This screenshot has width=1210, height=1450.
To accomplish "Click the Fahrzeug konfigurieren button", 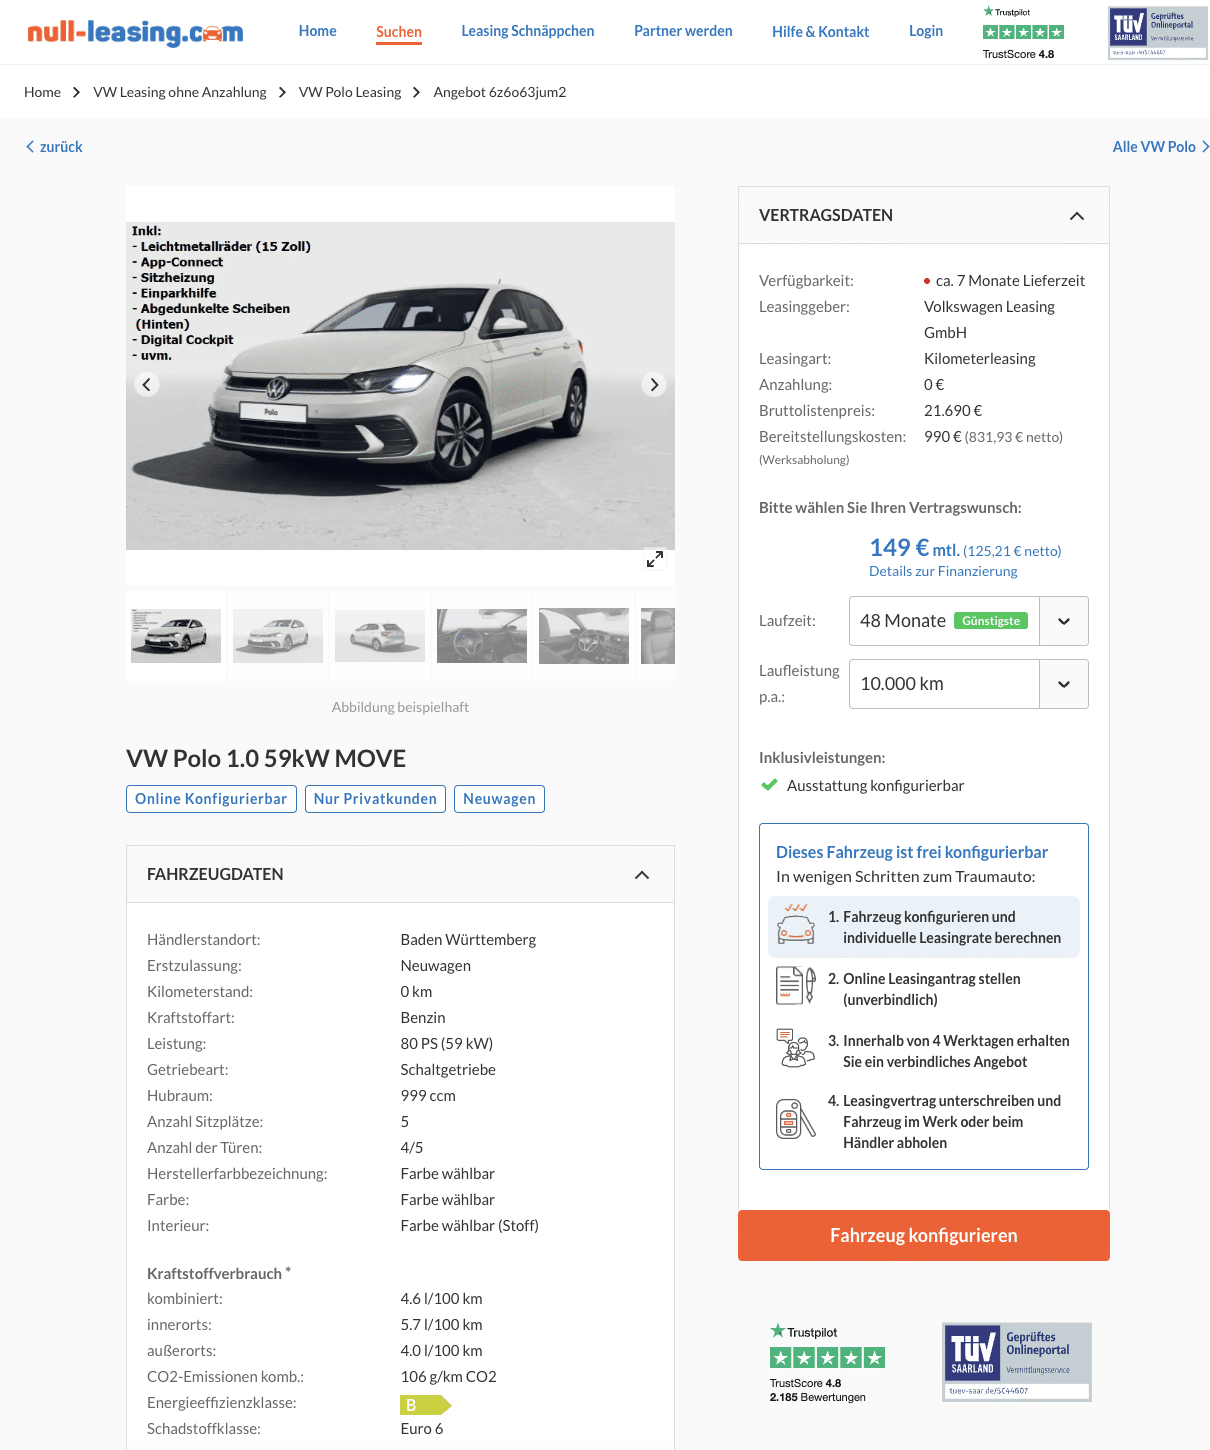I will [924, 1236].
